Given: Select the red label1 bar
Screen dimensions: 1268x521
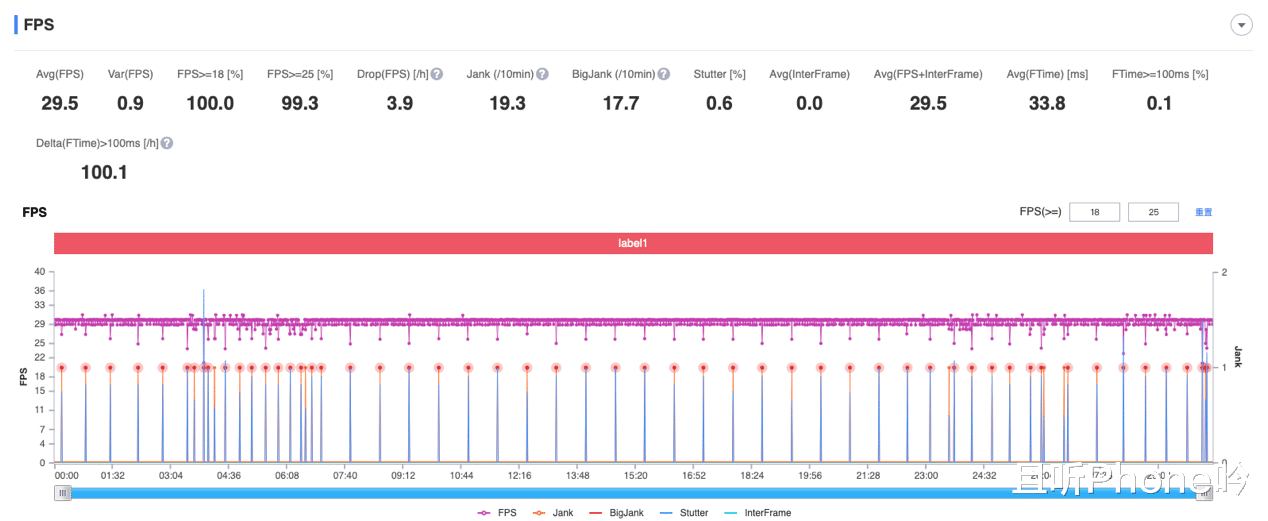Looking at the screenshot, I should pyautogui.click(x=633, y=243).
